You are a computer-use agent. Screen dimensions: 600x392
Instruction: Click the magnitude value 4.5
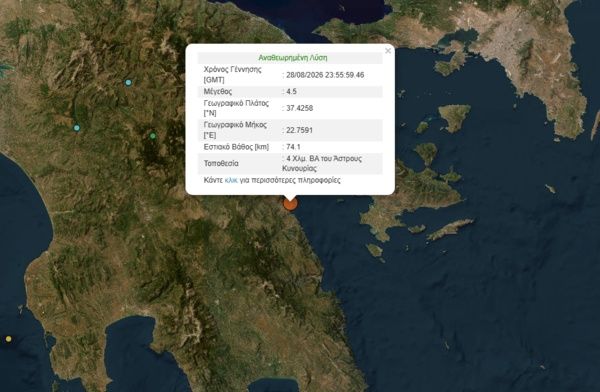click(291, 91)
